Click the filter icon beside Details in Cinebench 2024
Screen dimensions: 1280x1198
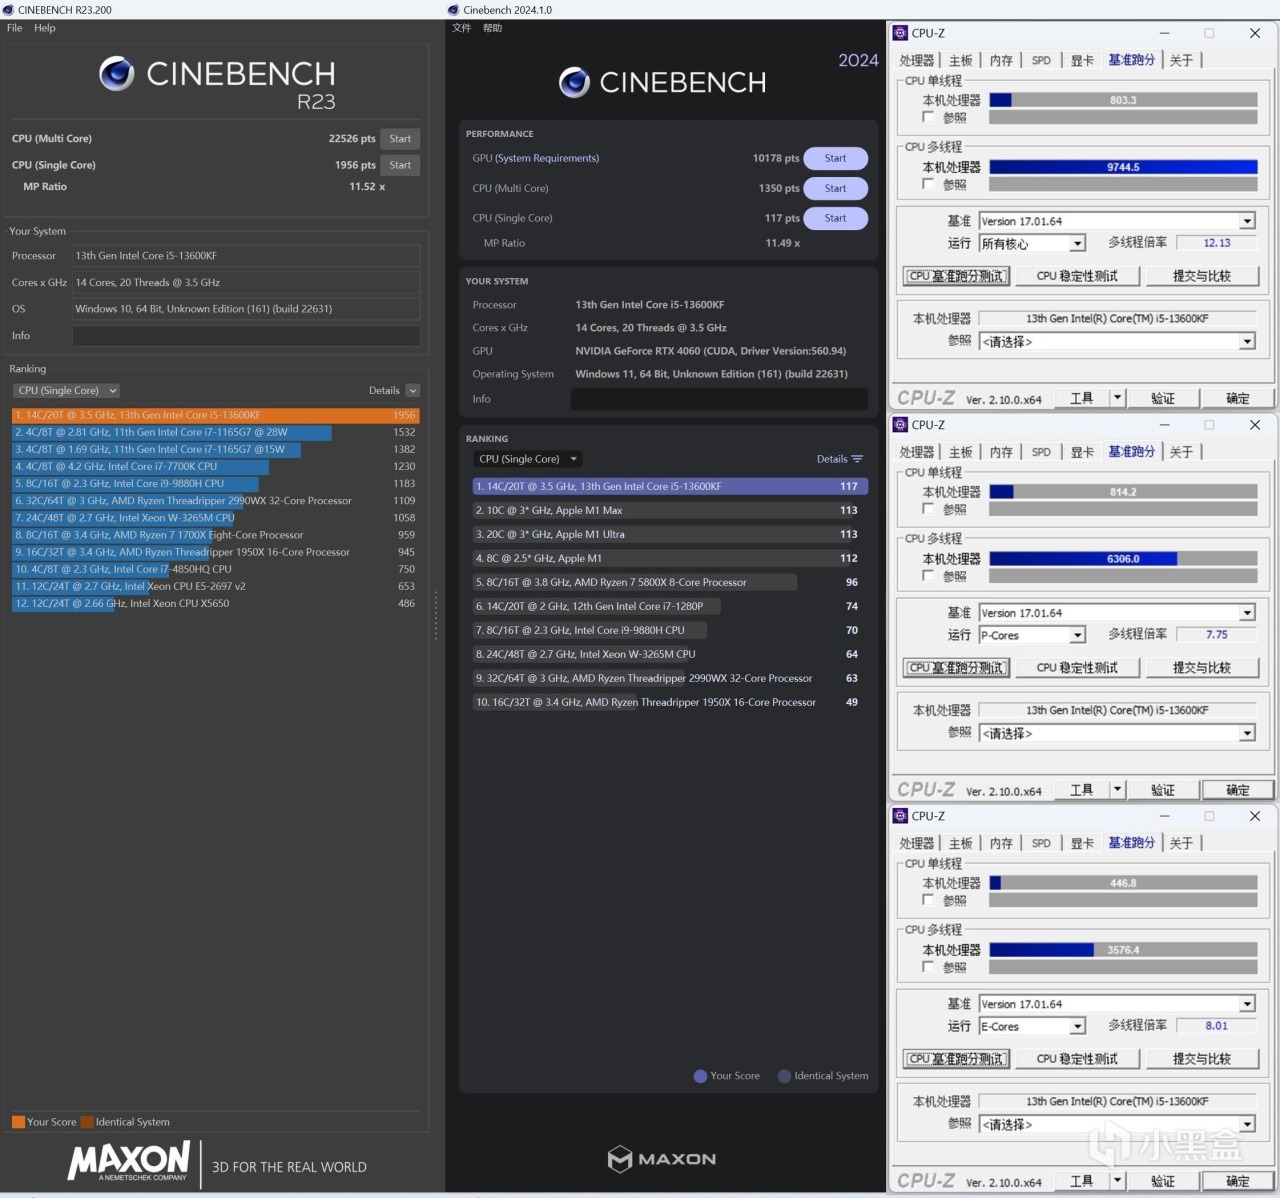pos(857,459)
